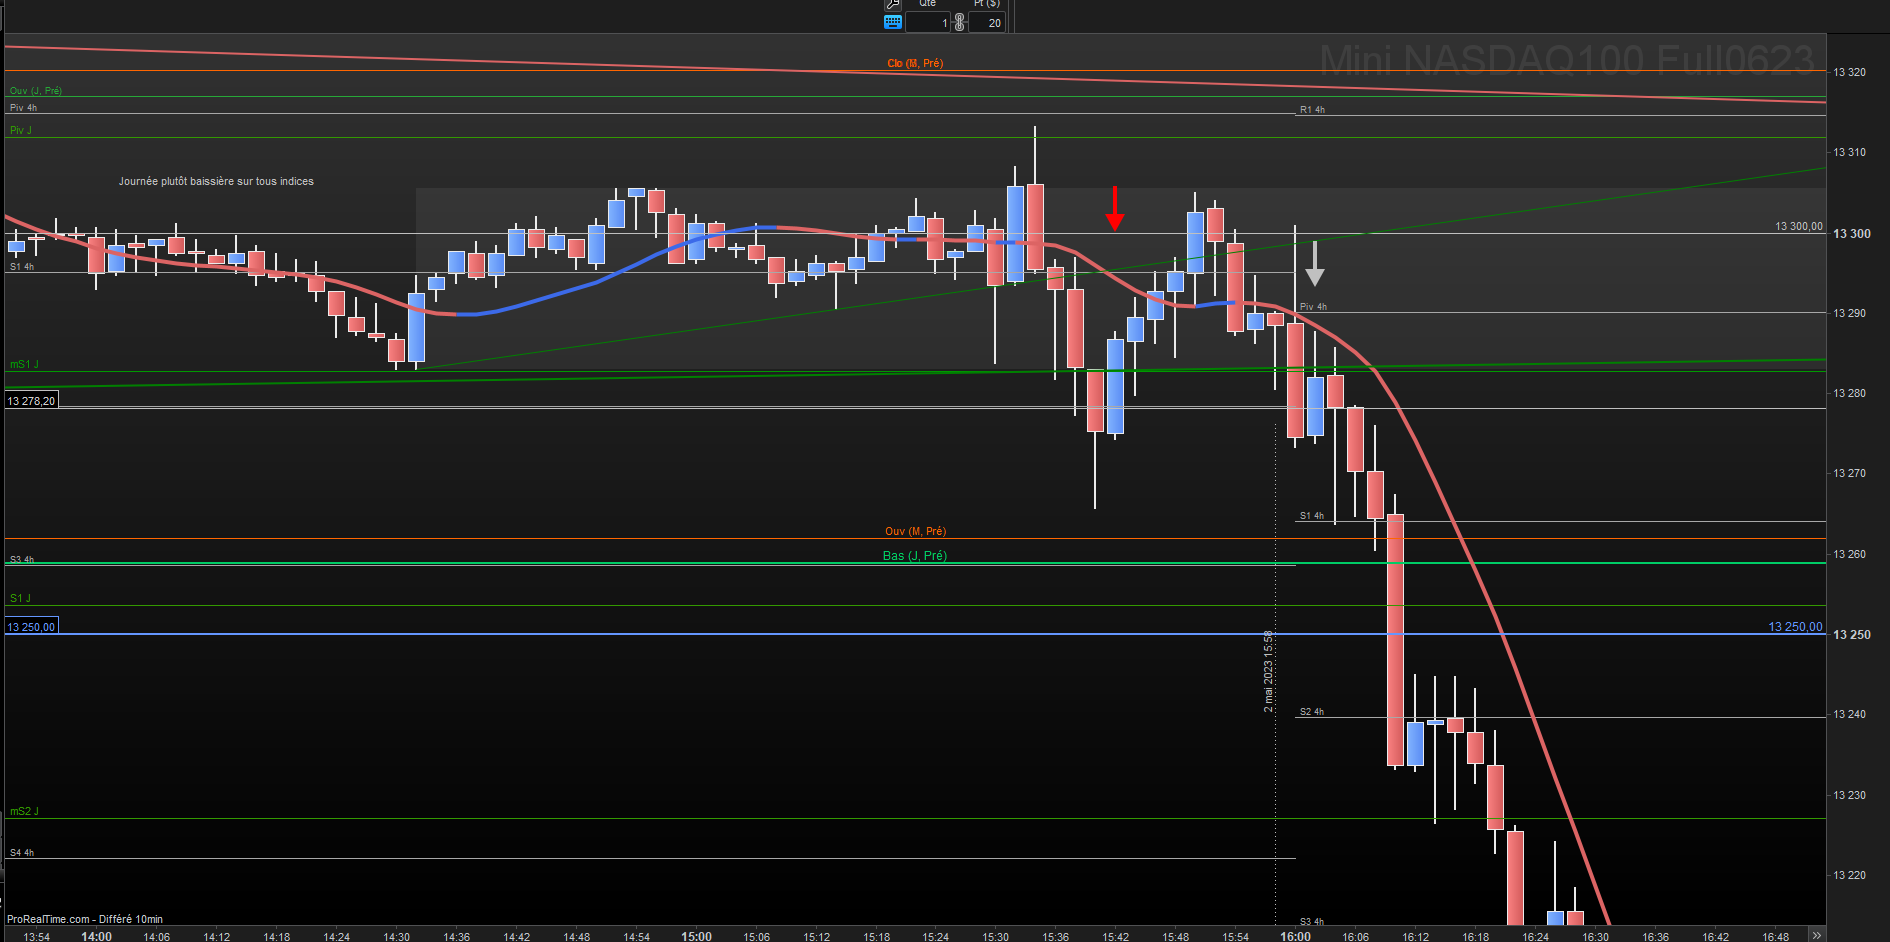Viewport: 1890px width, 942px height.
Task: Select the 'Ouv (M, Pré)' line label
Action: [915, 531]
